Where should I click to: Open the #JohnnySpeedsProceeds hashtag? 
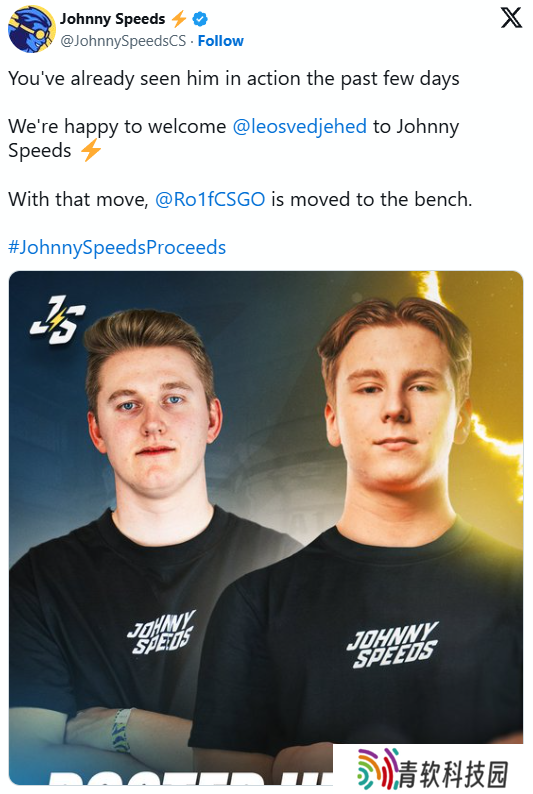click(117, 248)
